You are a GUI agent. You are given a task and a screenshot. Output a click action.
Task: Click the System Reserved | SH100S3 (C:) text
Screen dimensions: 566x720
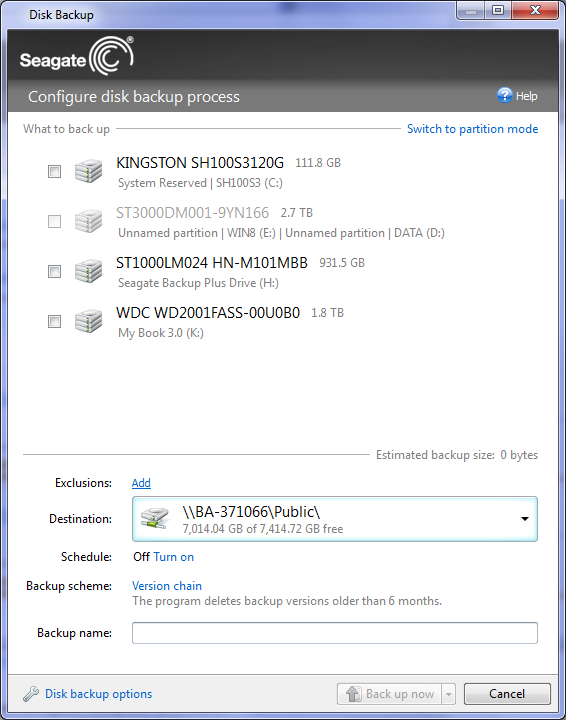(200, 183)
